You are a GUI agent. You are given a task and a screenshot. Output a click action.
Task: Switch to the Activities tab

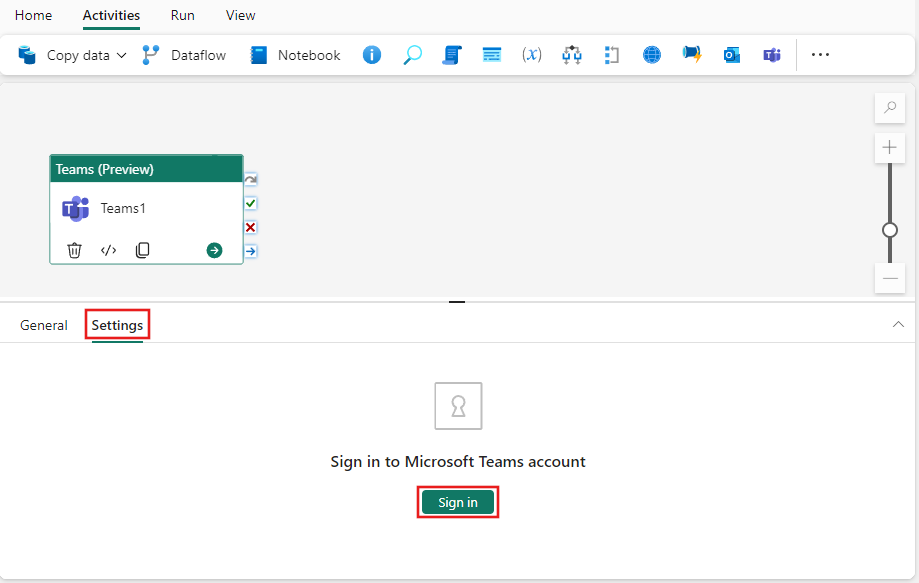[x=111, y=15]
